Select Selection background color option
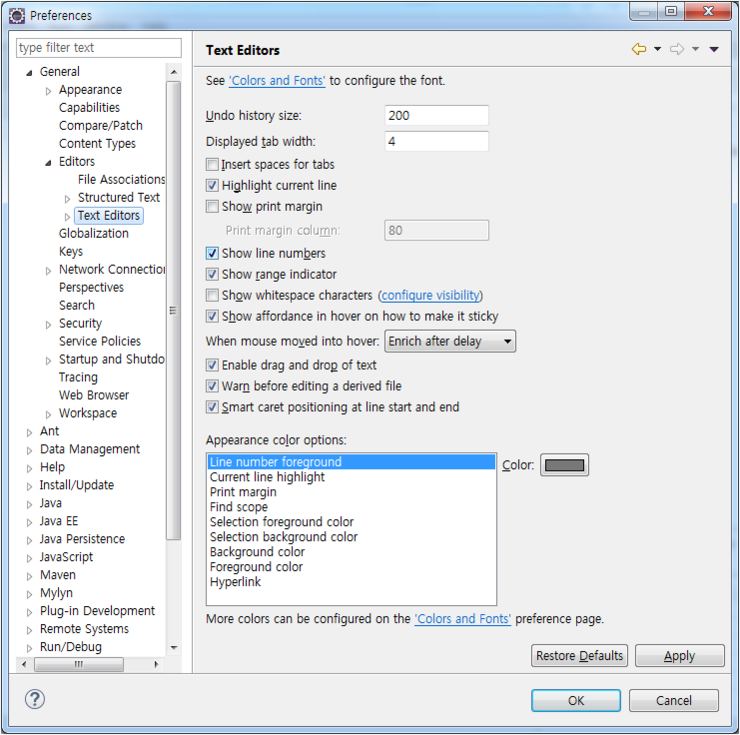 click(352, 537)
